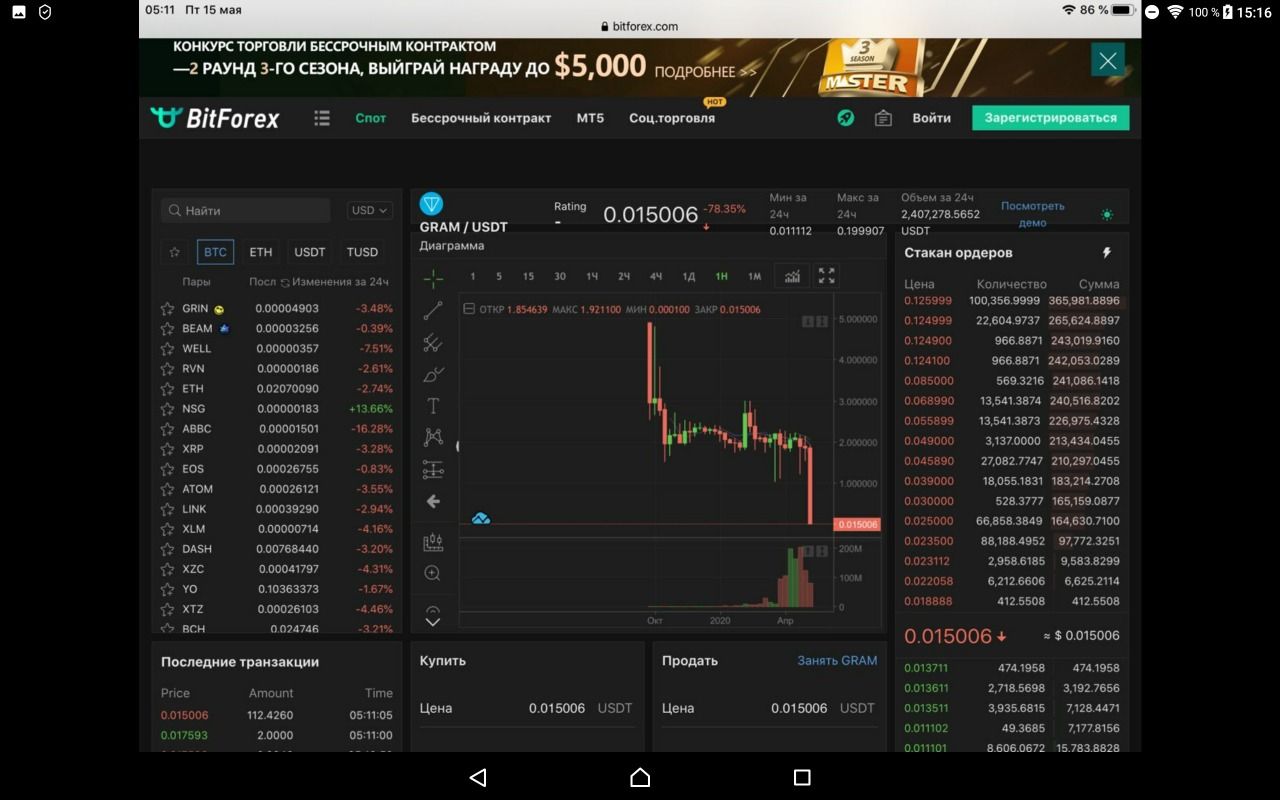Open the Спот tab
The height and width of the screenshot is (800, 1280).
pos(371,118)
